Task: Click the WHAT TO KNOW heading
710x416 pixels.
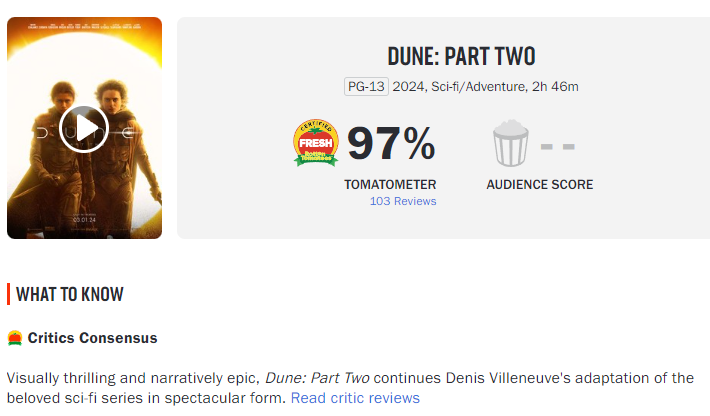Action: point(70,294)
